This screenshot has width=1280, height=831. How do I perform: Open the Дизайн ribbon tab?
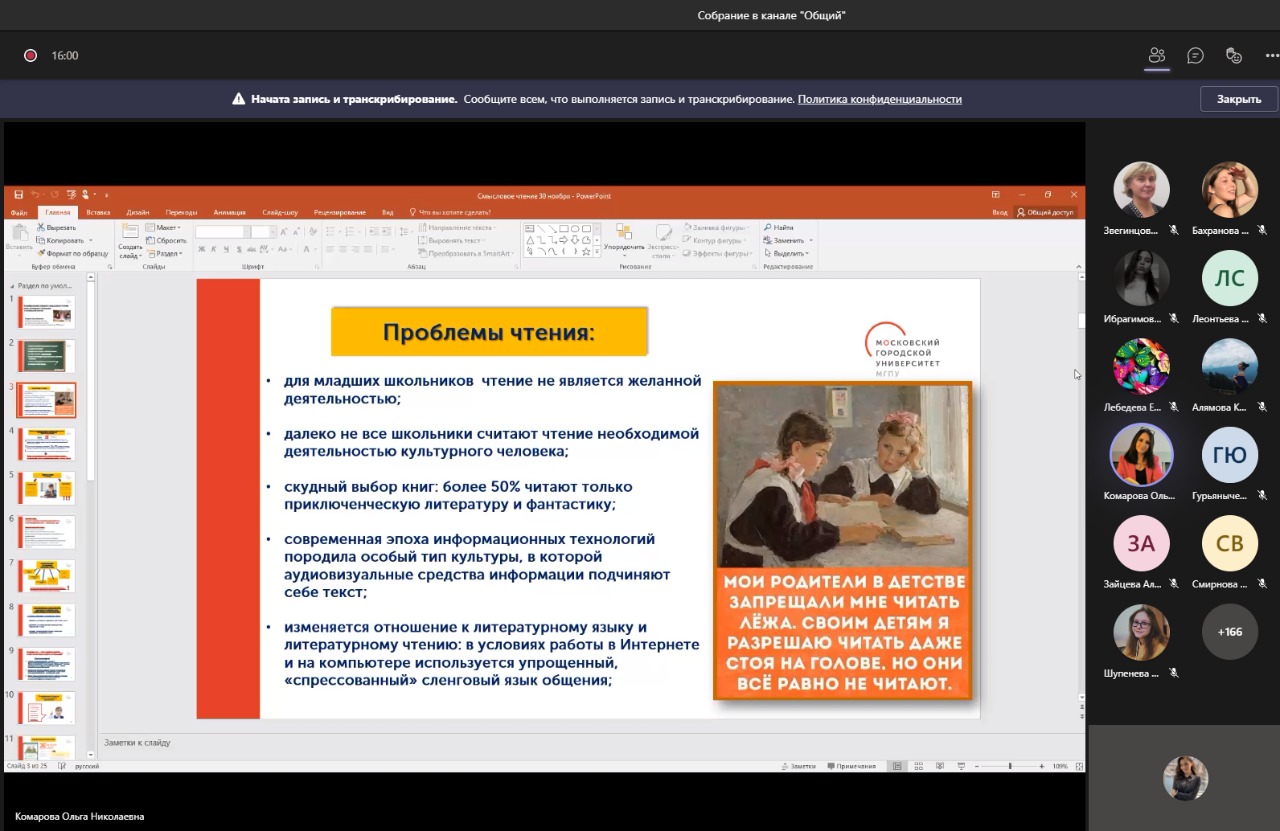point(138,212)
